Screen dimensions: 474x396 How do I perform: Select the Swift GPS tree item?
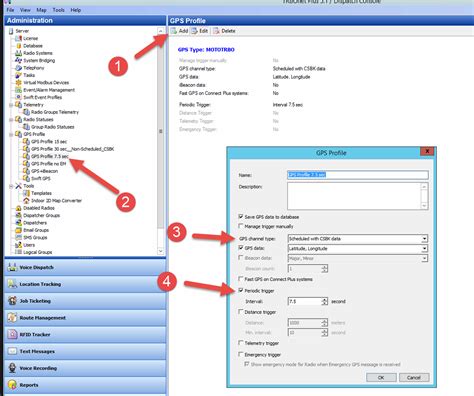pos(41,178)
